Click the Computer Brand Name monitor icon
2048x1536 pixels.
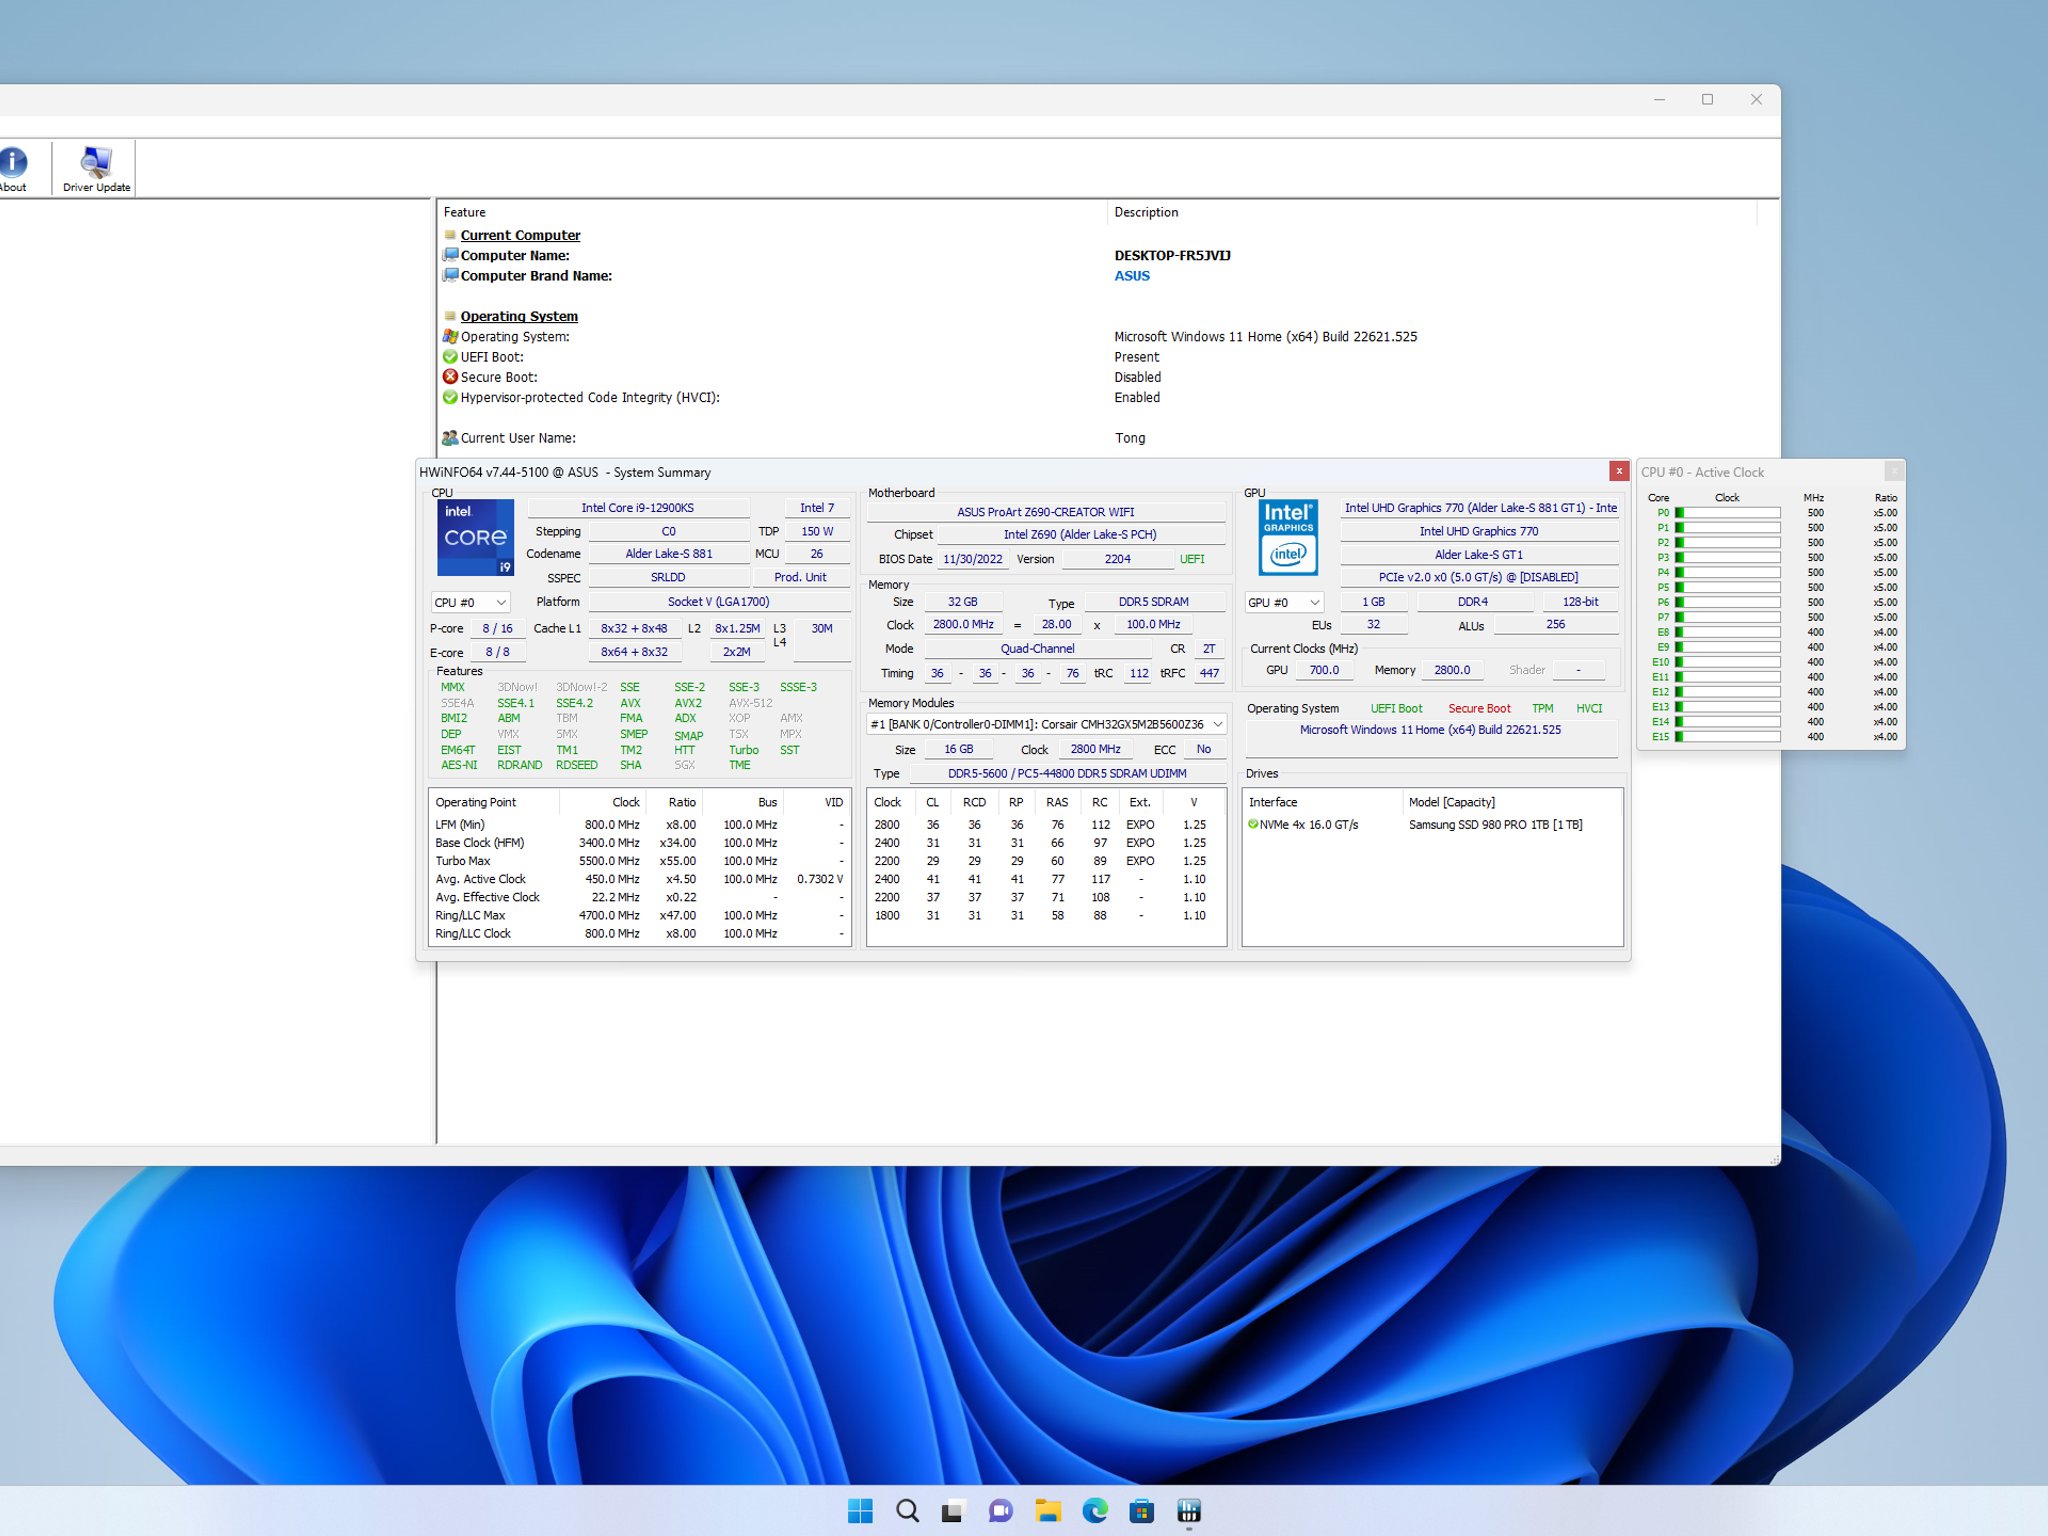point(450,275)
